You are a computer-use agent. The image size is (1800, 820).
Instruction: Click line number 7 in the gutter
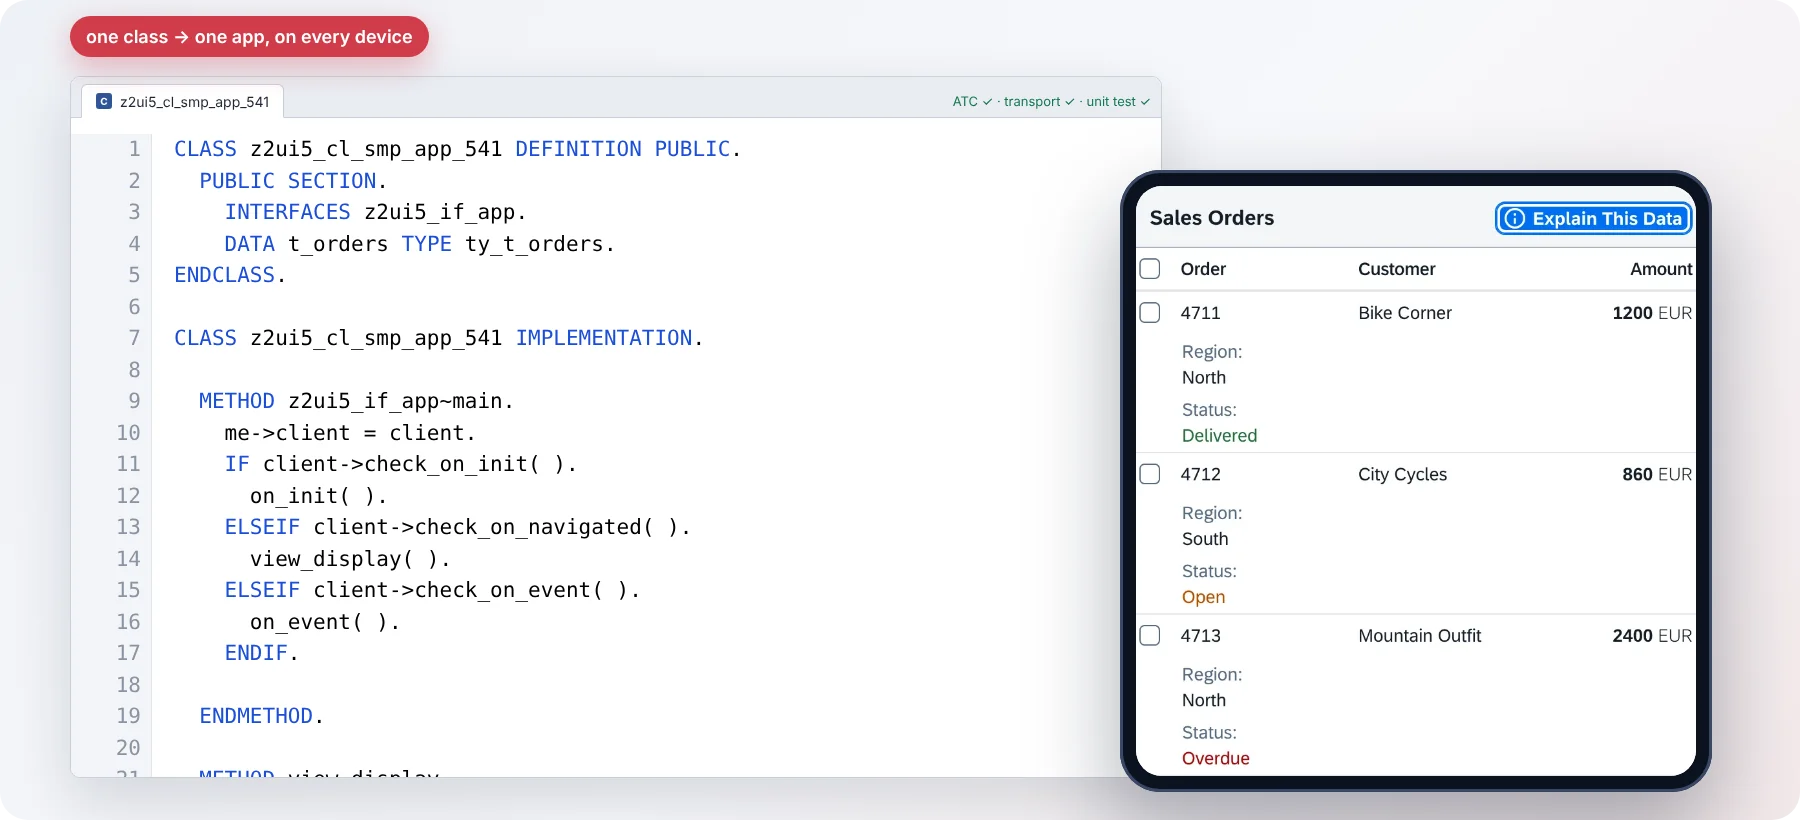coord(134,338)
